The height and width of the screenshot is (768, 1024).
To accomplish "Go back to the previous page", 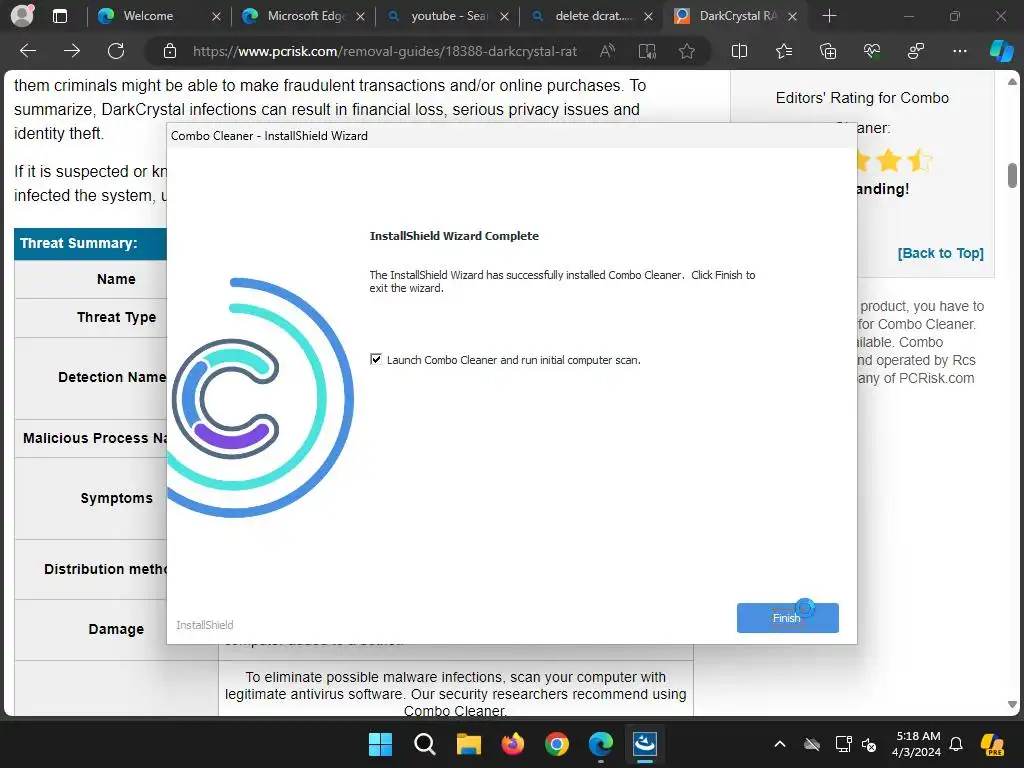I will (28, 51).
